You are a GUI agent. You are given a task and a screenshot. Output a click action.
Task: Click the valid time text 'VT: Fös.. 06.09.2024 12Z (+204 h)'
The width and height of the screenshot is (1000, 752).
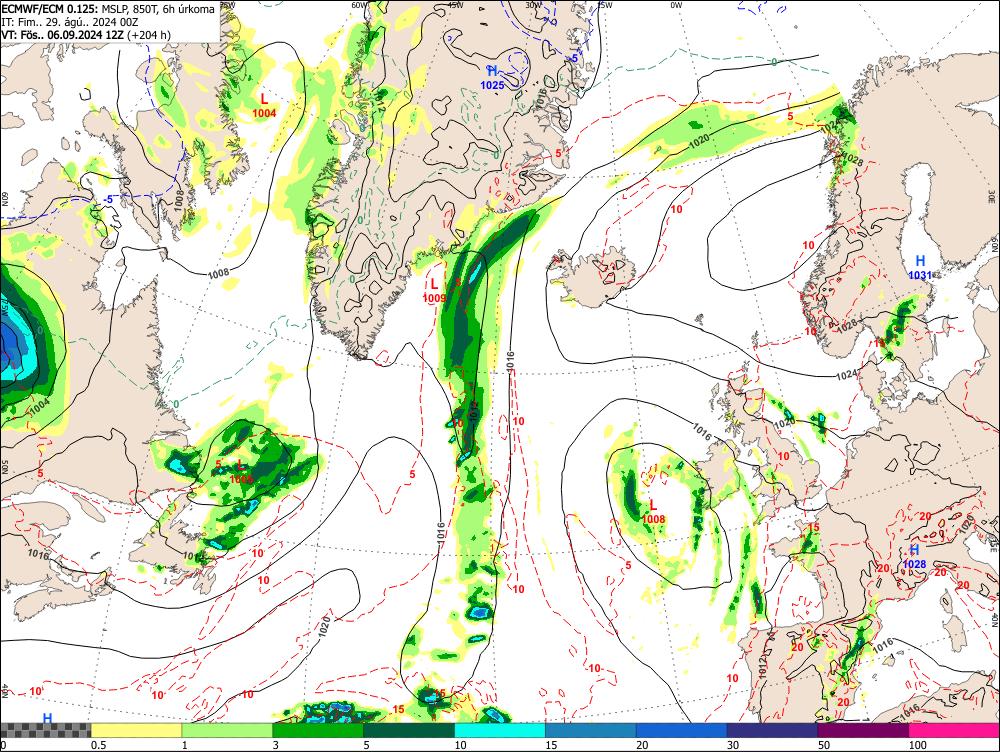pos(86,34)
